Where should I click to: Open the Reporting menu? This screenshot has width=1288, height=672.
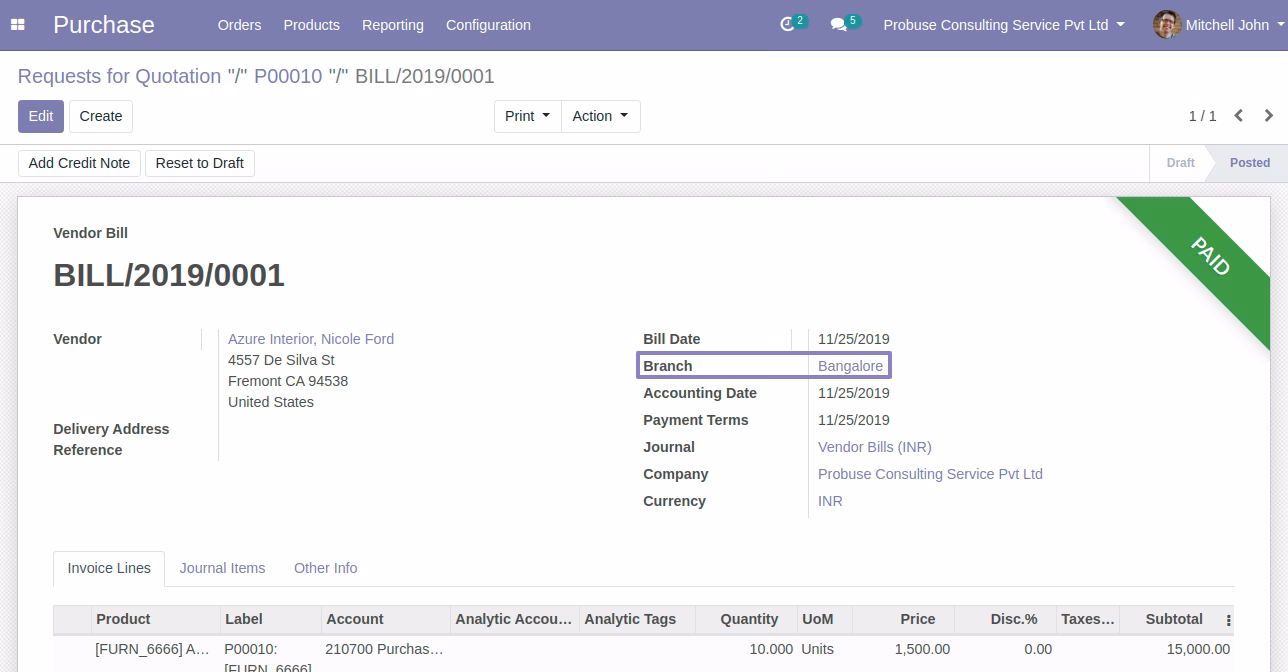393,25
